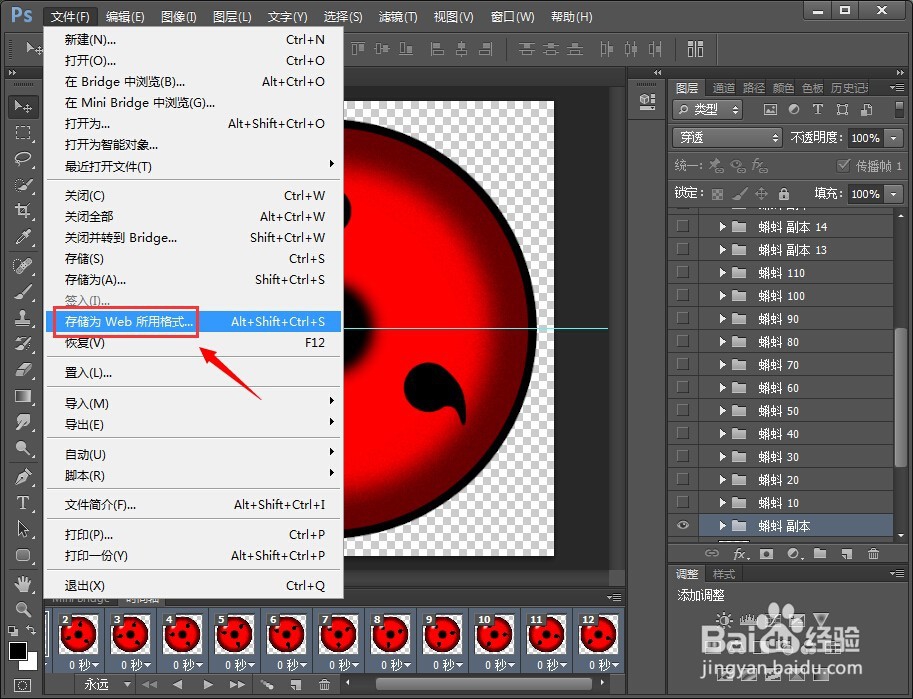Select the Hand tool

coord(23,583)
